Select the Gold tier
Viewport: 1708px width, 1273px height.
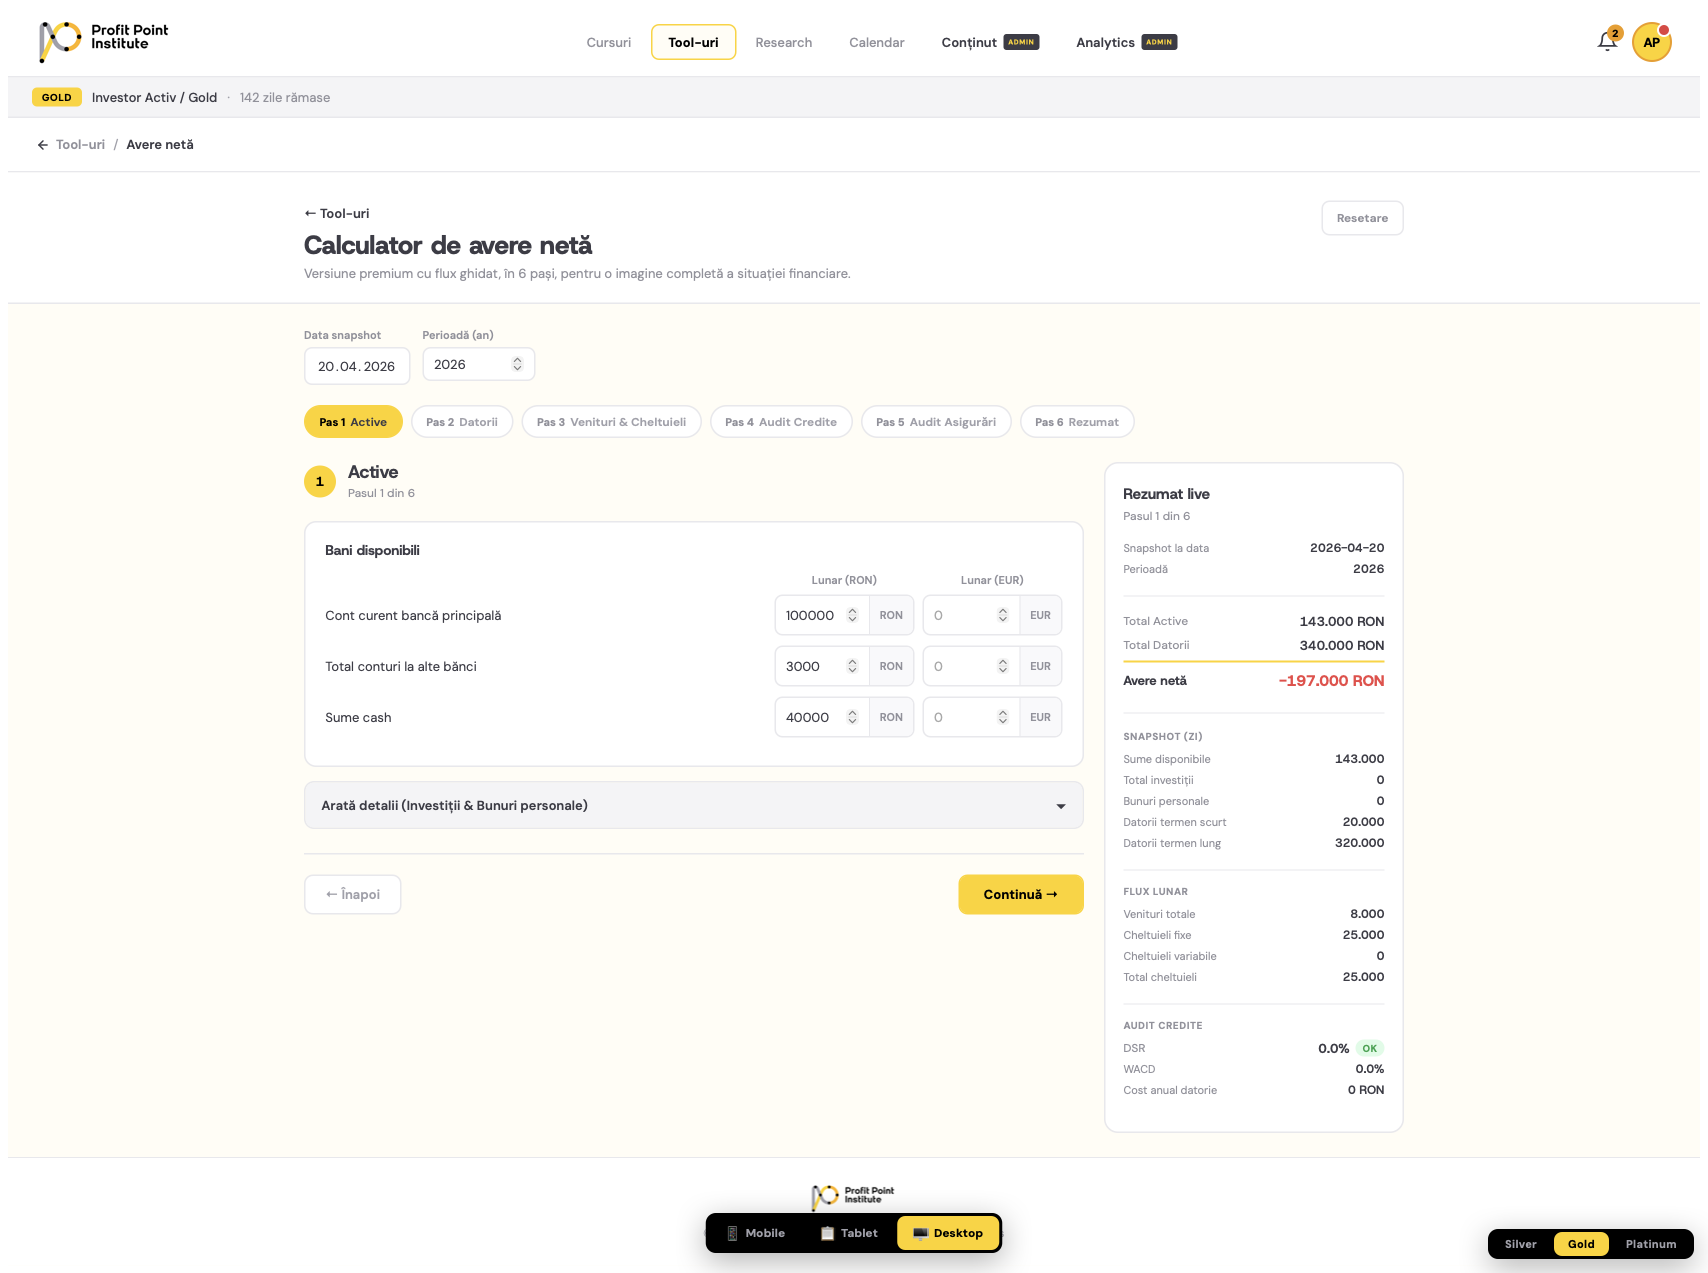point(1581,1244)
